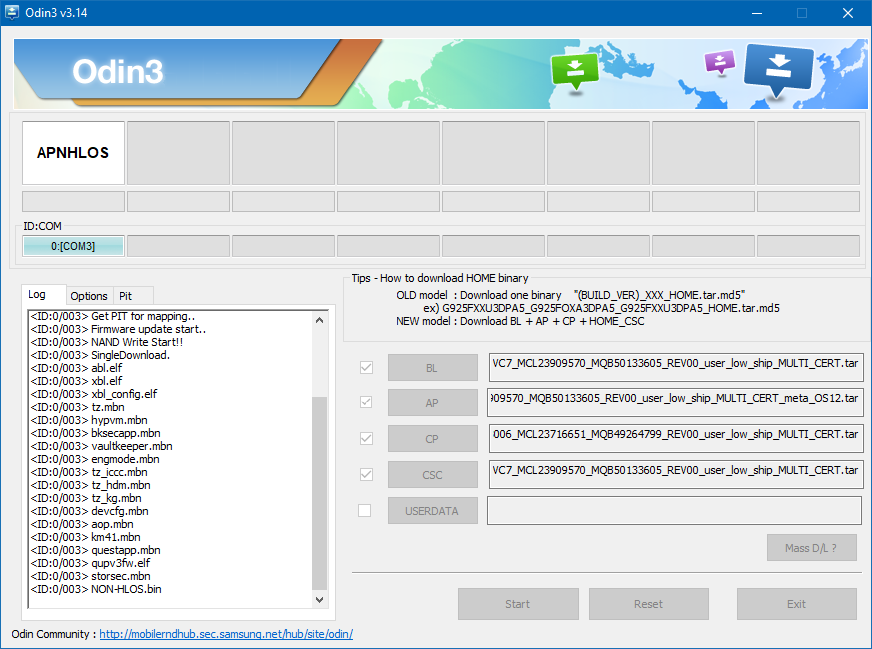
Task: Toggle the CSC checkbox
Action: (x=366, y=474)
